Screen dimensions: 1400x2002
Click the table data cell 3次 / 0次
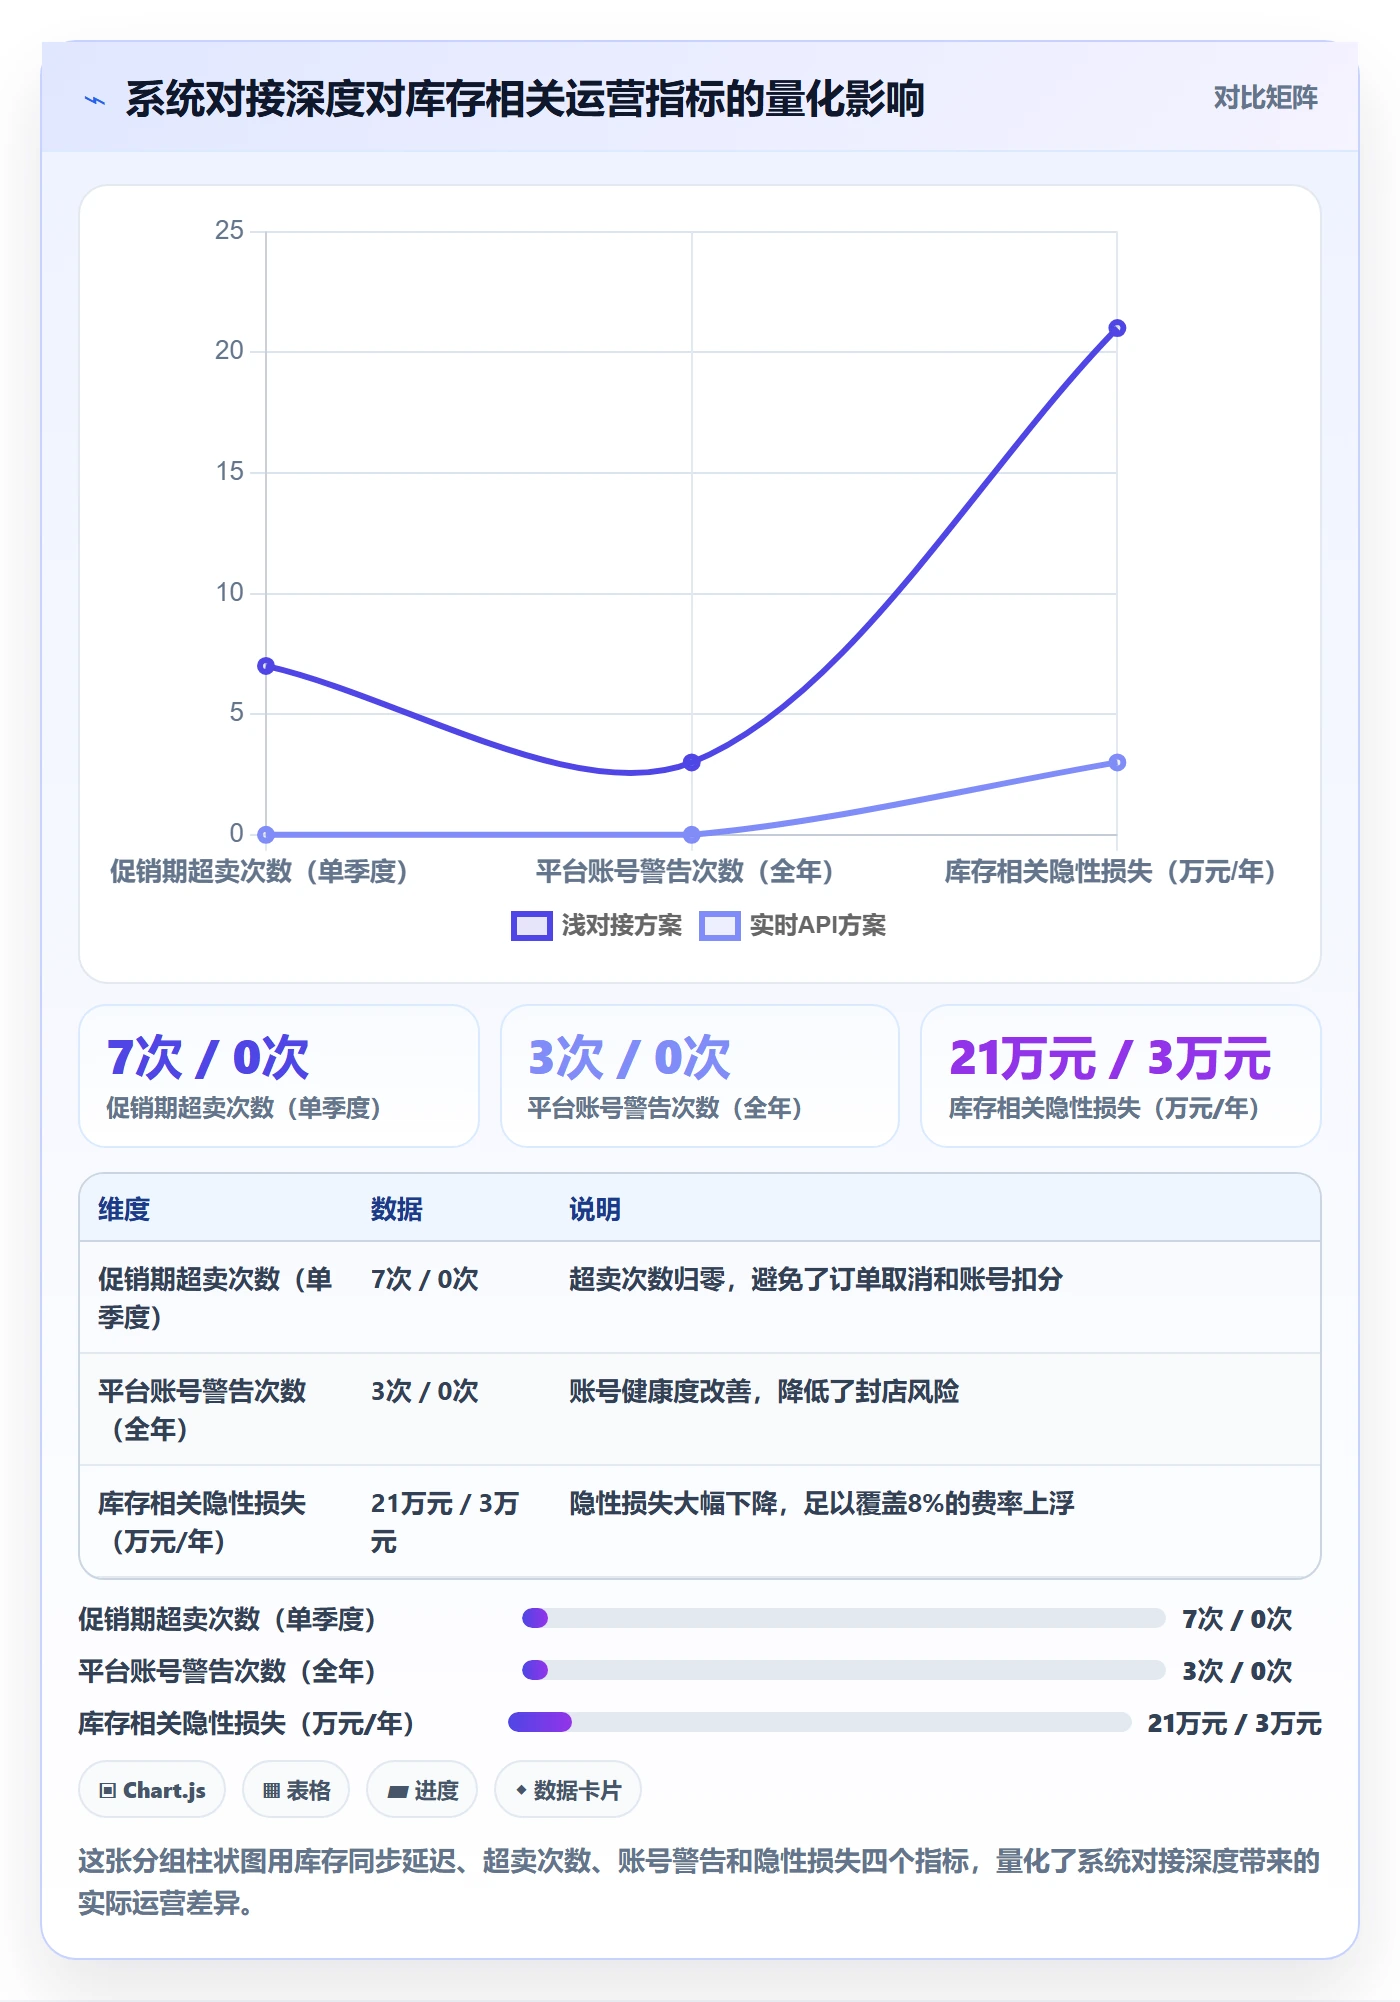pos(424,1391)
